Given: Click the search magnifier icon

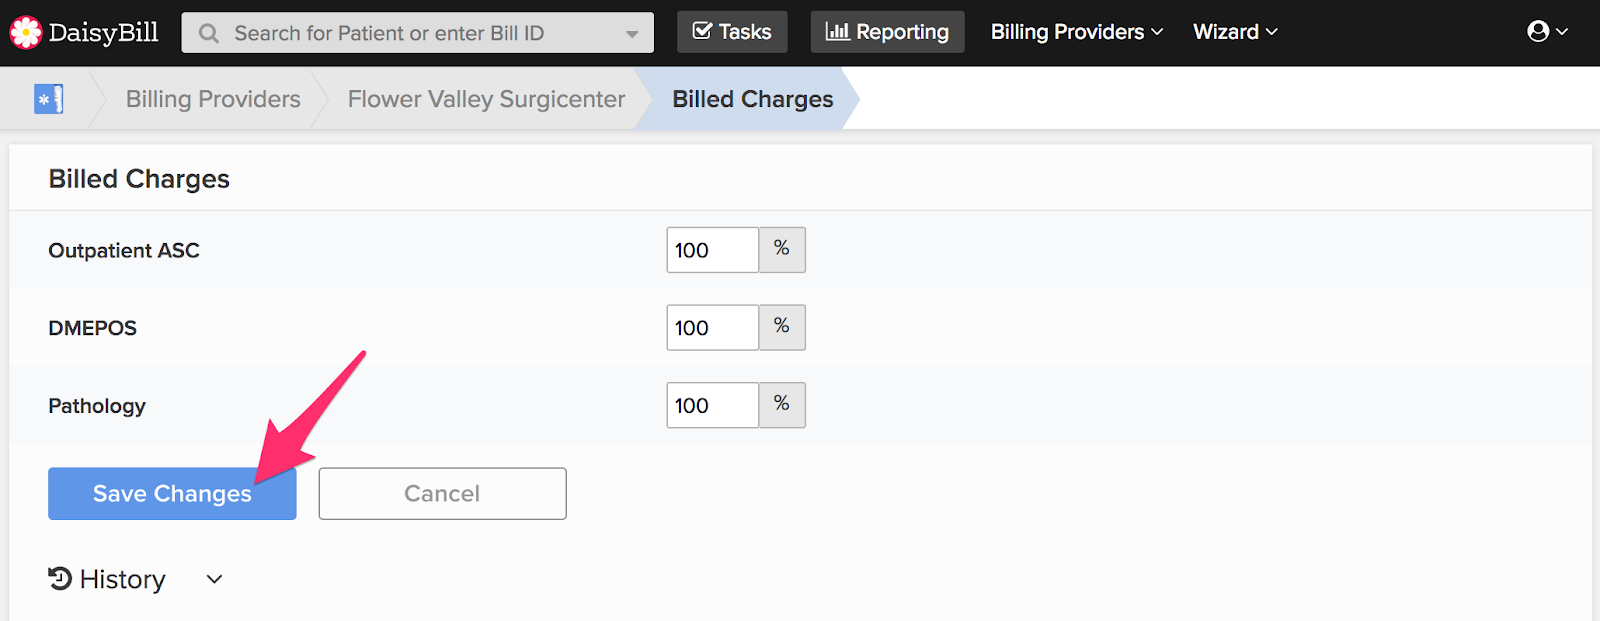Looking at the screenshot, I should click(209, 33).
